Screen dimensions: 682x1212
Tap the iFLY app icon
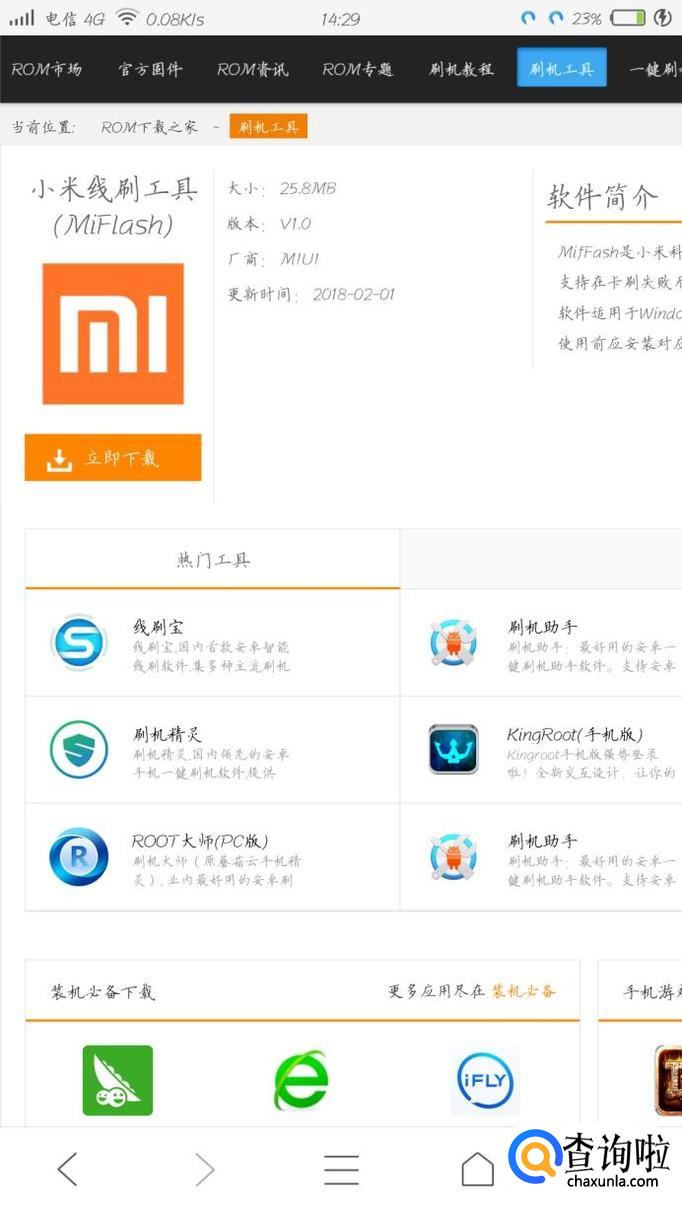(485, 1080)
